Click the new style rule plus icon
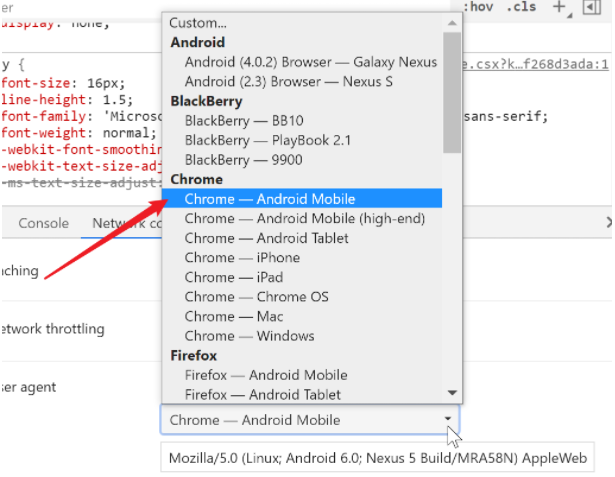Viewport: 615px width, 477px height. [x=560, y=8]
